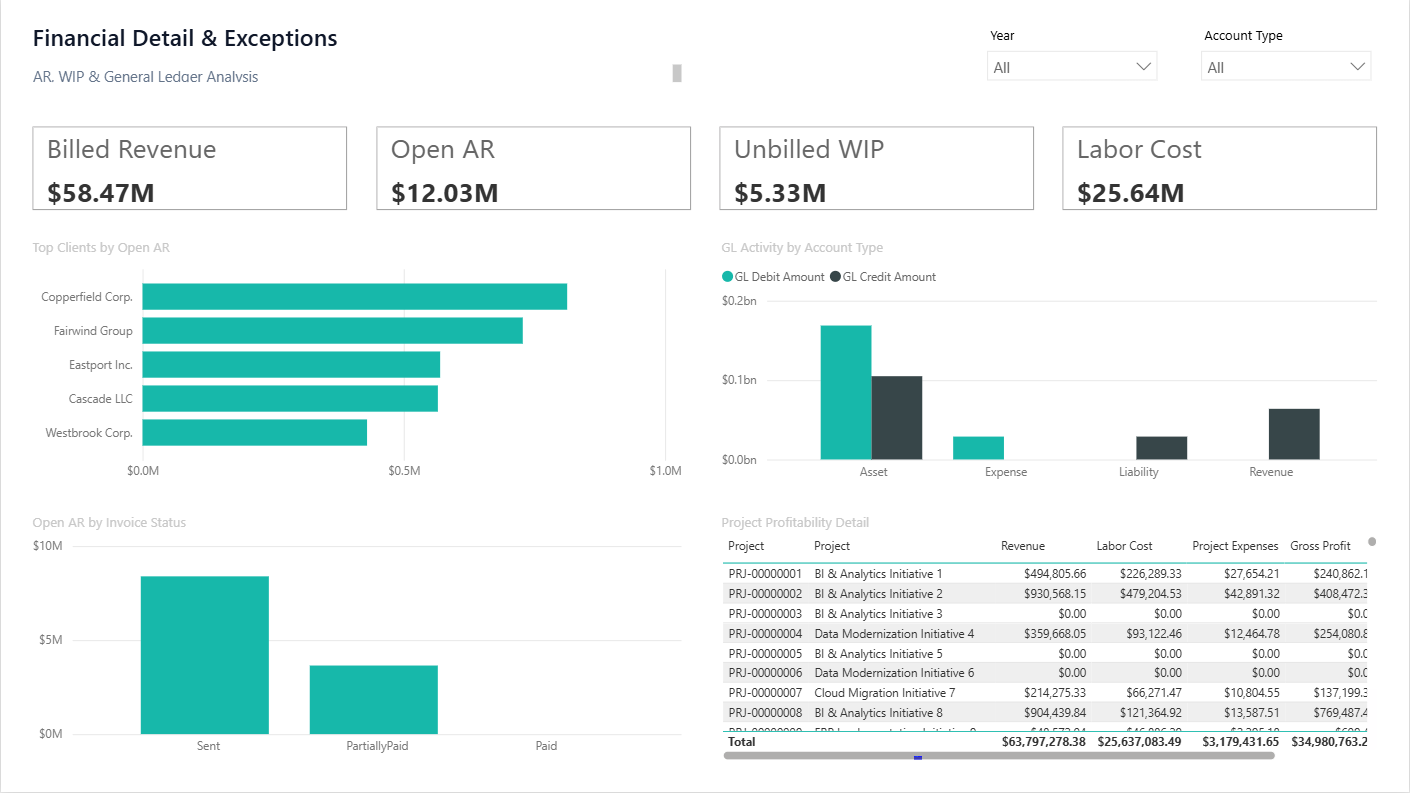Viewport: 1410px width, 793px height.
Task: Select the Open AR $12.03M card
Action: [533, 168]
